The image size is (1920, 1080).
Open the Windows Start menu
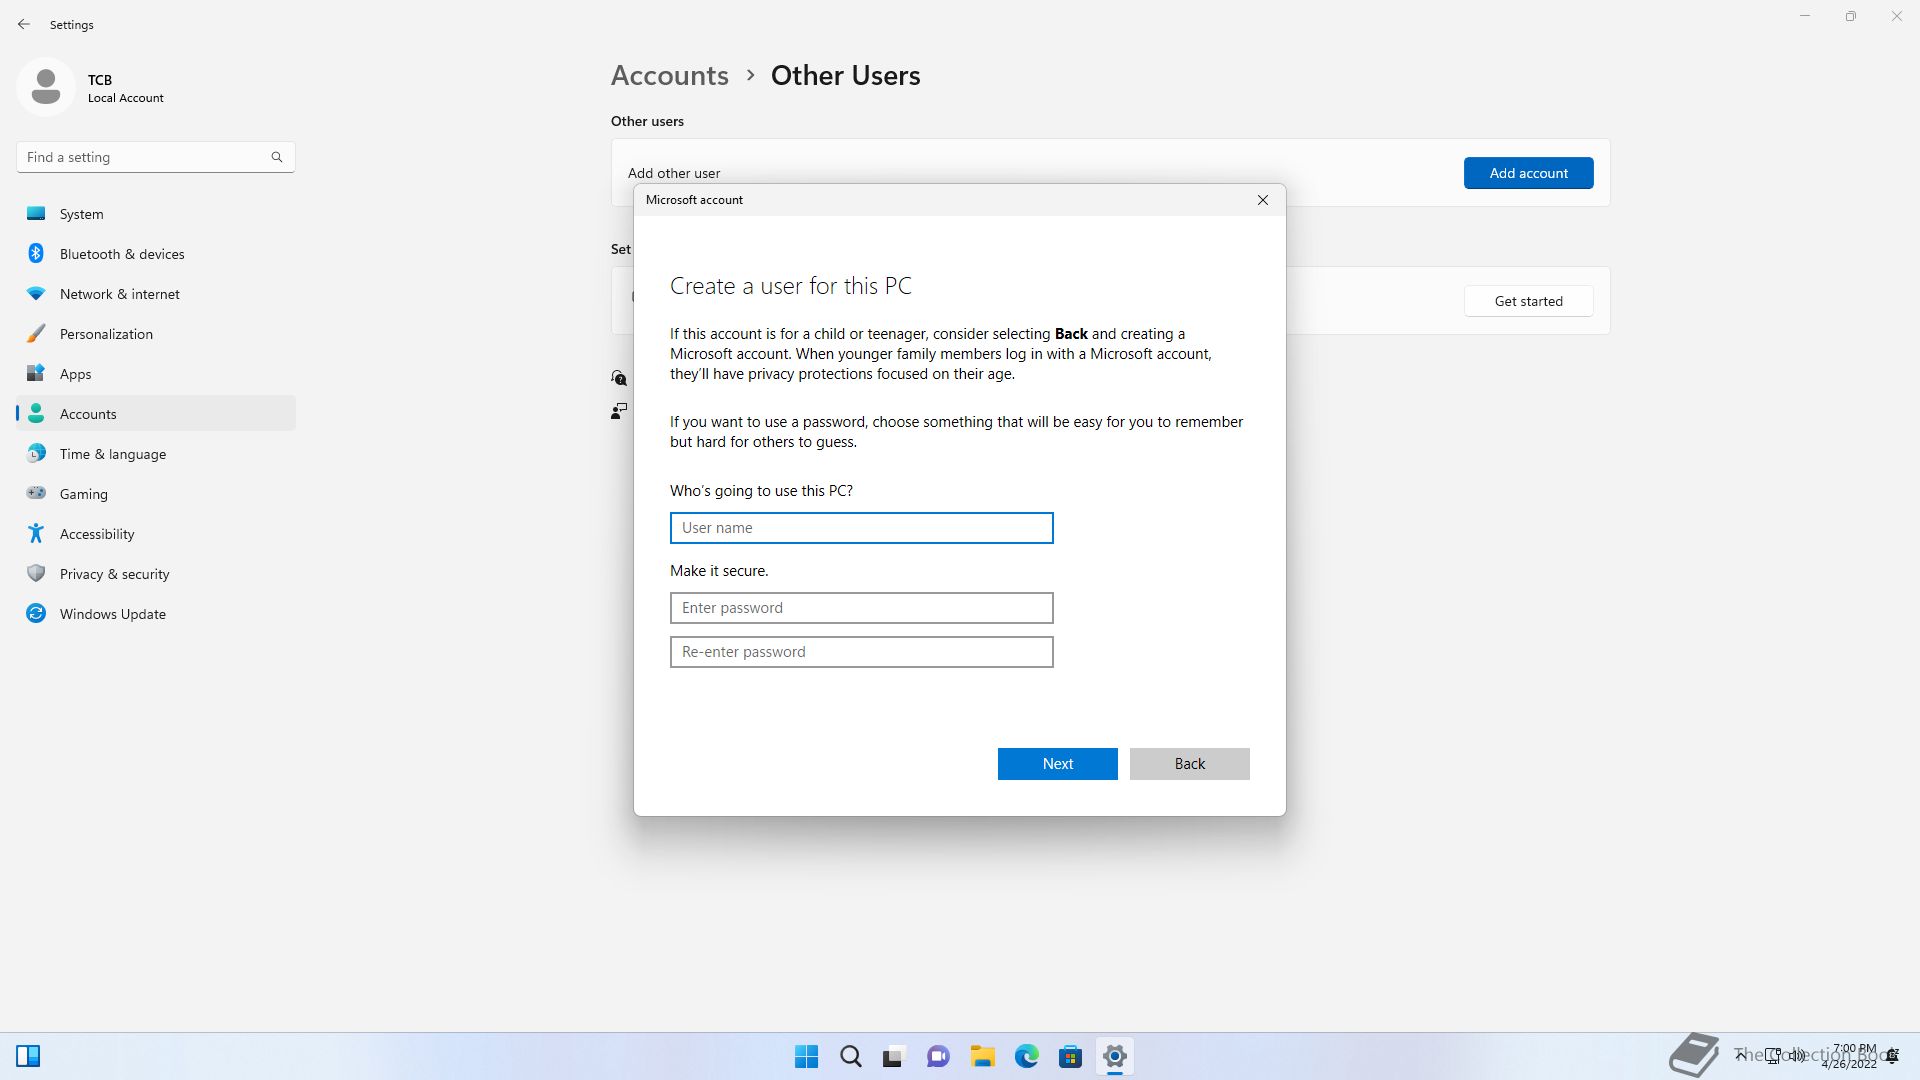click(x=806, y=1056)
